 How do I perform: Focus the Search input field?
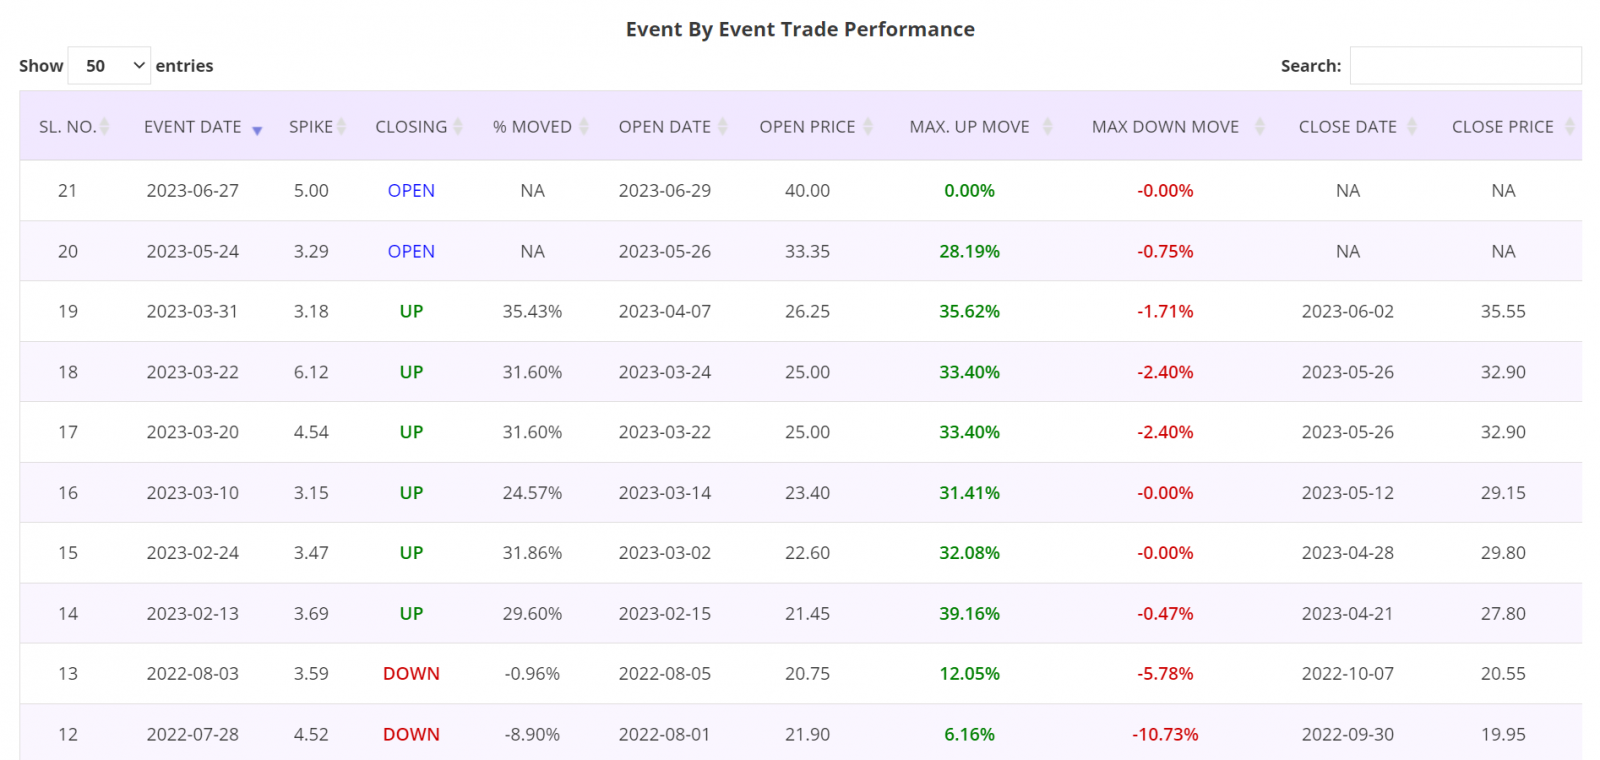1465,66
